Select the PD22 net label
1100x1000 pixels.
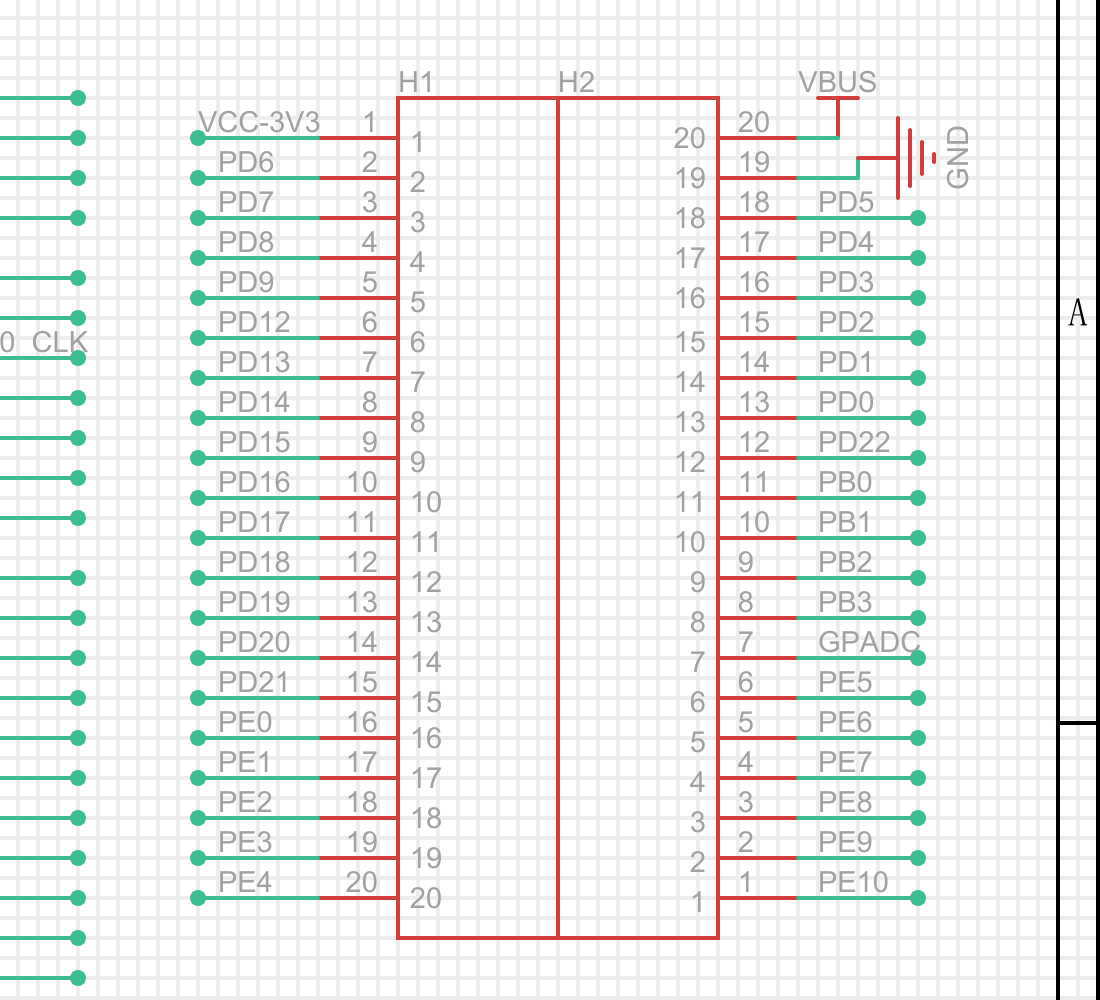coord(854,442)
